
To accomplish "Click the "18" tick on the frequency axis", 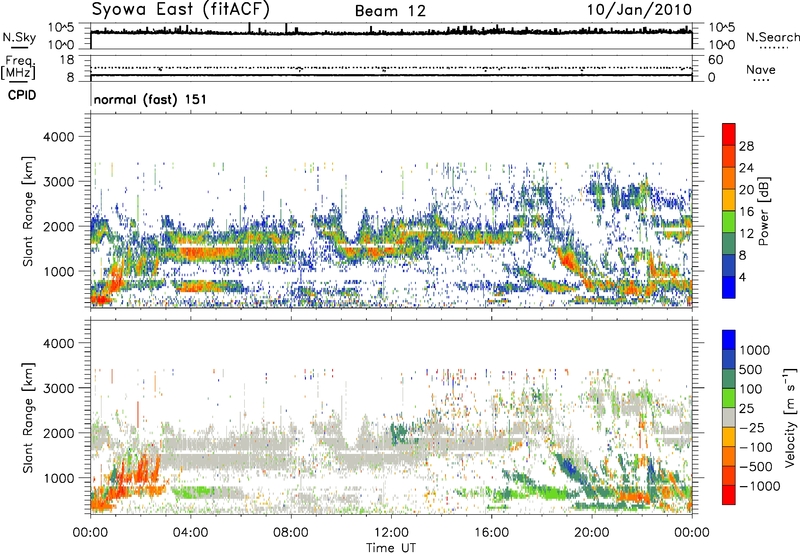I will point(67,60).
